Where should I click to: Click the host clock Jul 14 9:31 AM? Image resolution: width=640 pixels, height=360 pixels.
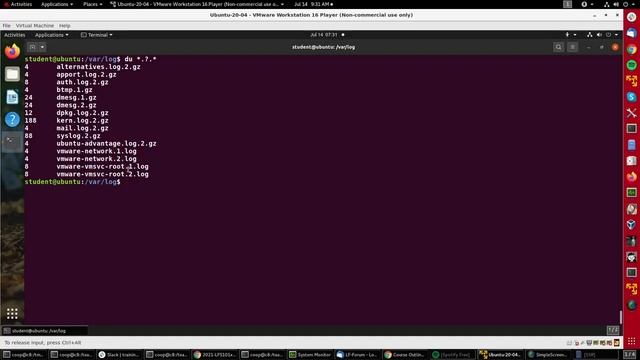pos(312,4)
